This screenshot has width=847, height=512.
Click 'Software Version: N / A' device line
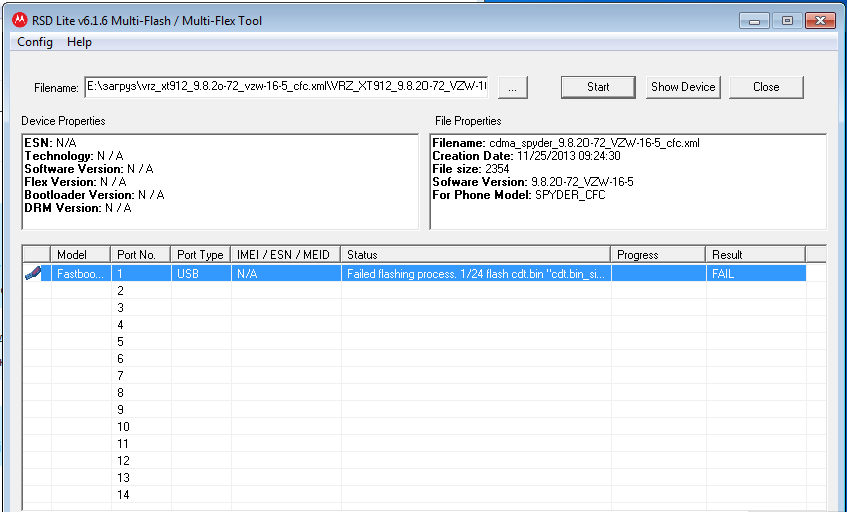tap(89, 169)
